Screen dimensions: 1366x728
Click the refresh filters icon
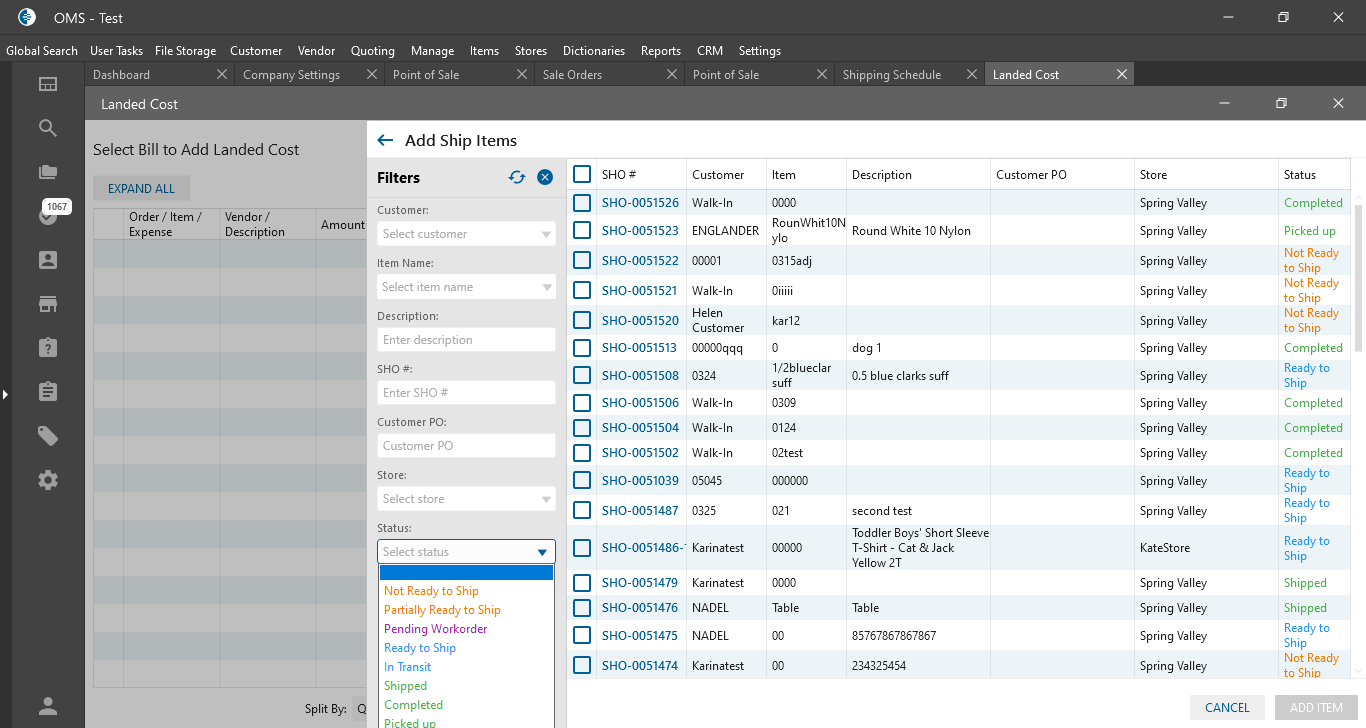pos(517,177)
